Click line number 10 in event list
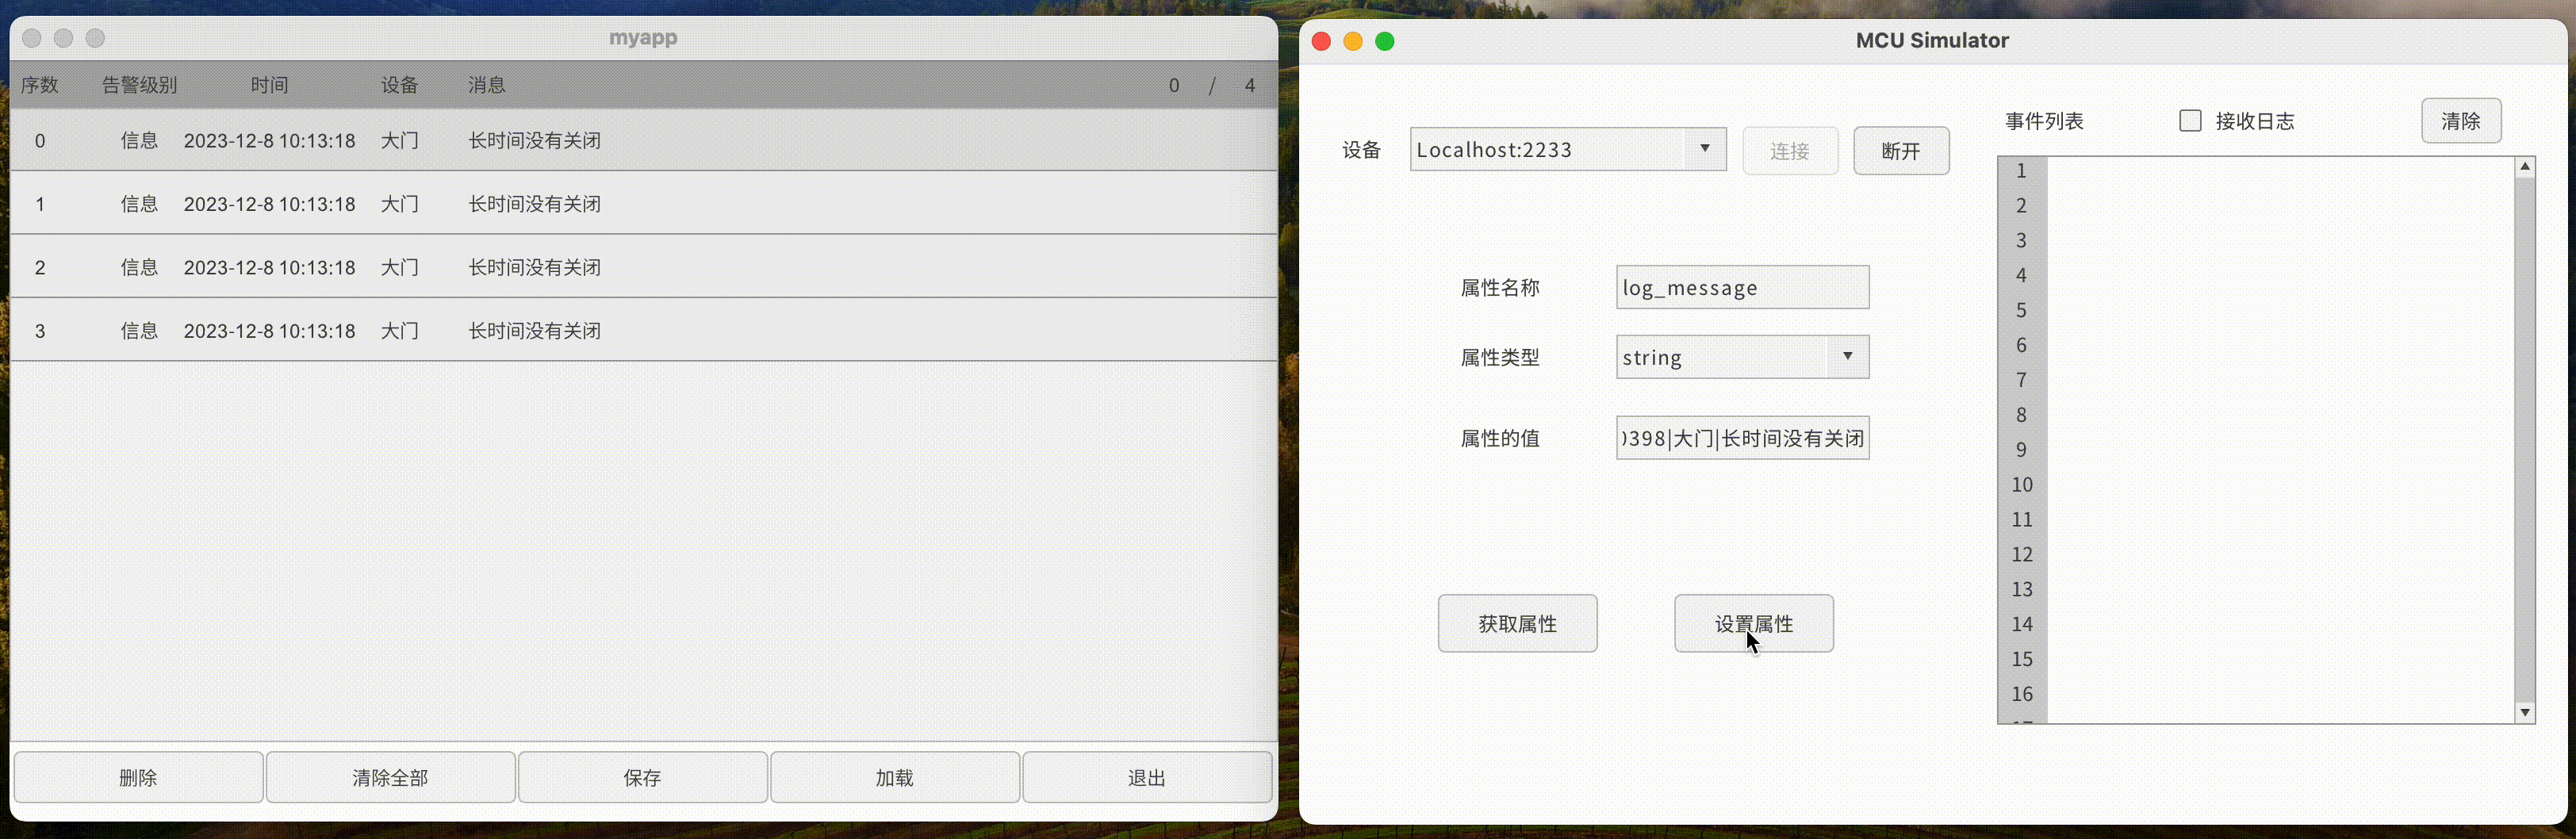The width and height of the screenshot is (2576, 839). (2022, 485)
